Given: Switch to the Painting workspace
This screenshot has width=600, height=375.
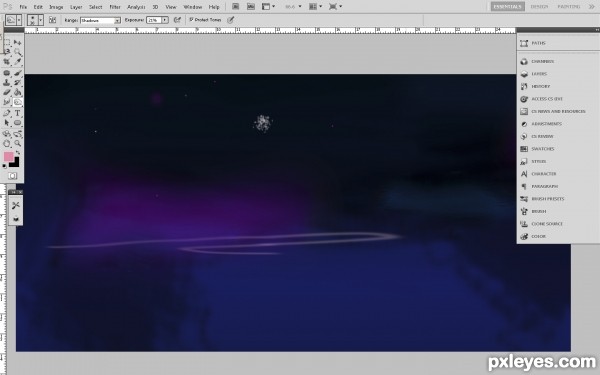Looking at the screenshot, I should tap(569, 7).
